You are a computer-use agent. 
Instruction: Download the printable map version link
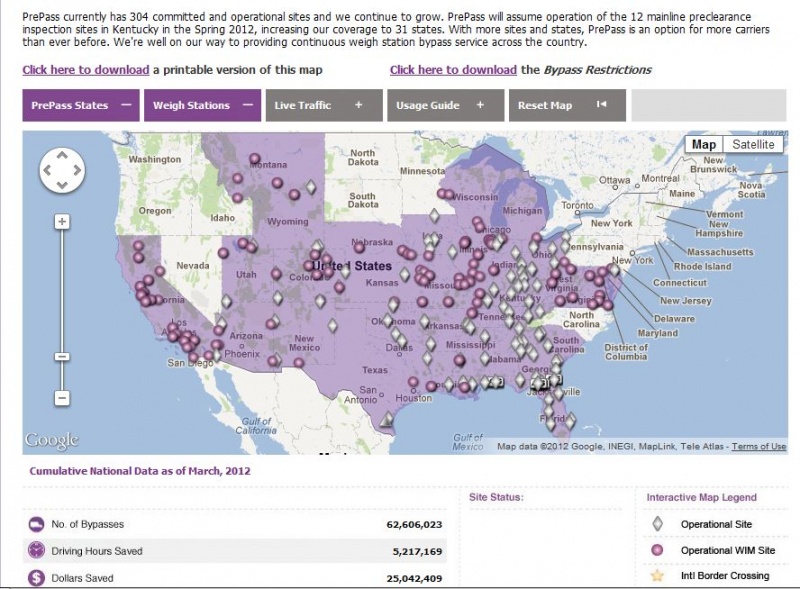(x=86, y=70)
